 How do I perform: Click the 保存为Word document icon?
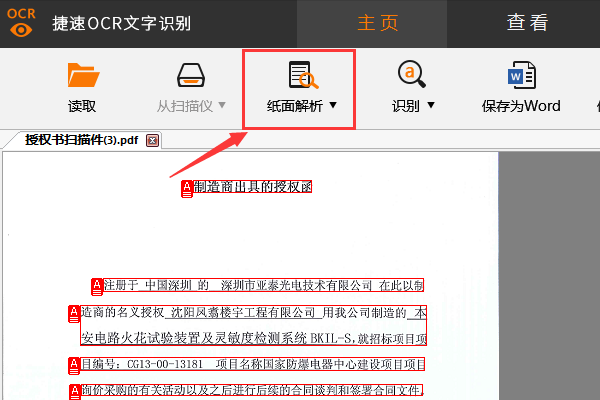click(x=522, y=75)
